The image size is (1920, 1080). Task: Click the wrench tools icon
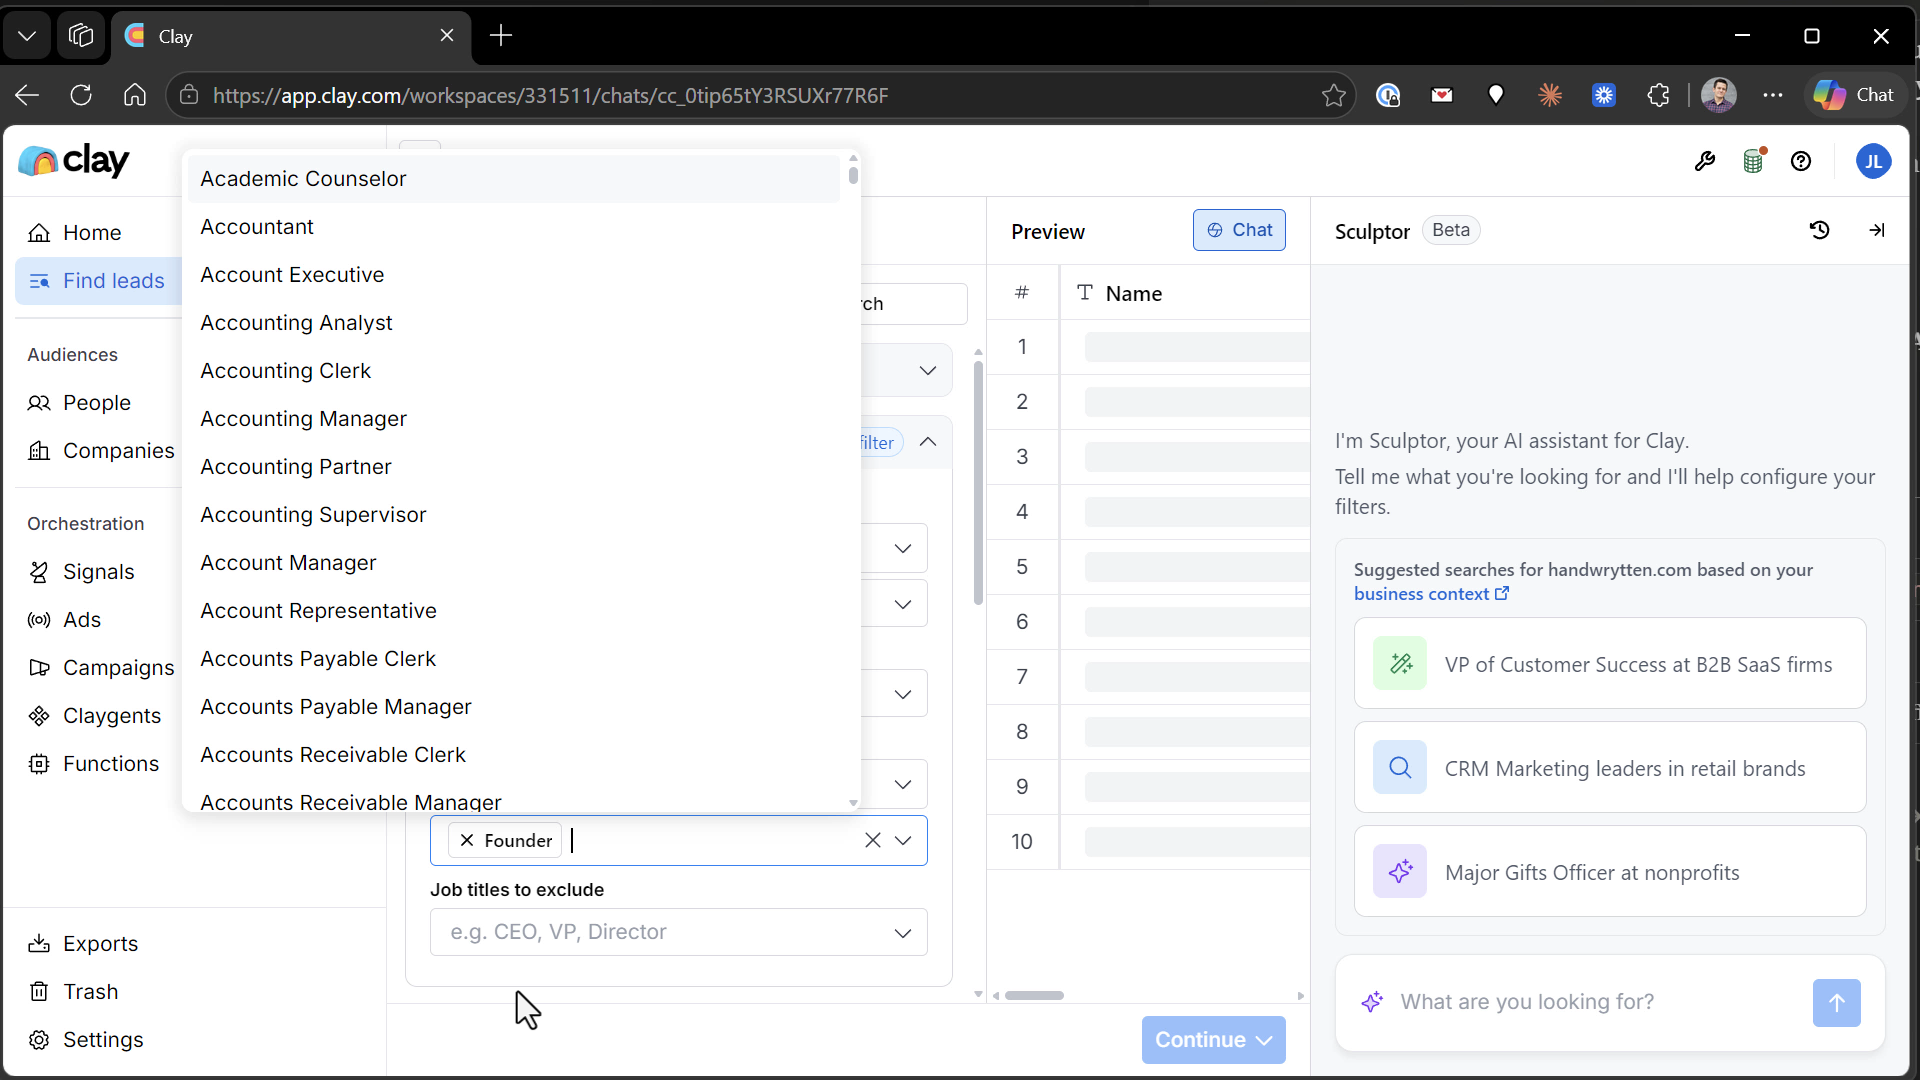(1705, 161)
